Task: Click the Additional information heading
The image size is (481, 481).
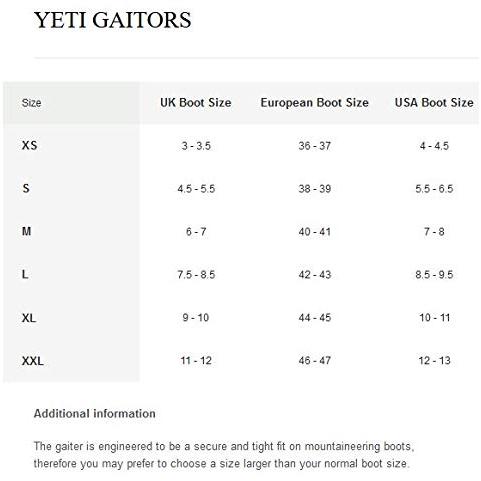Action: click(x=95, y=414)
